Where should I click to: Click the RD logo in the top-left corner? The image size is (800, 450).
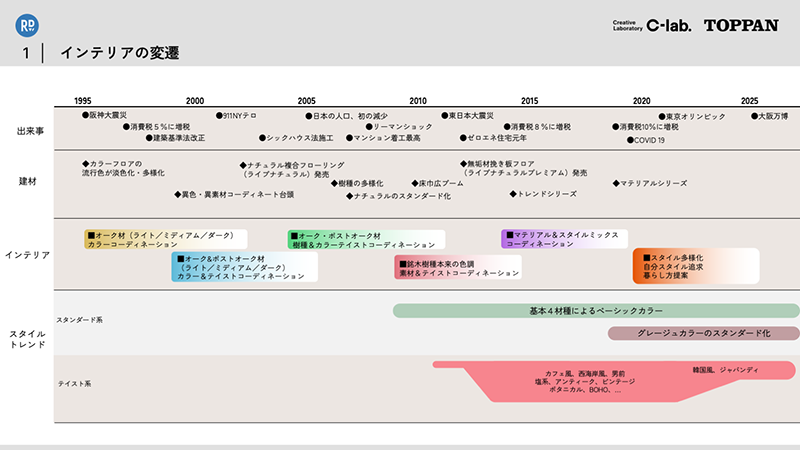pyautogui.click(x=27, y=22)
